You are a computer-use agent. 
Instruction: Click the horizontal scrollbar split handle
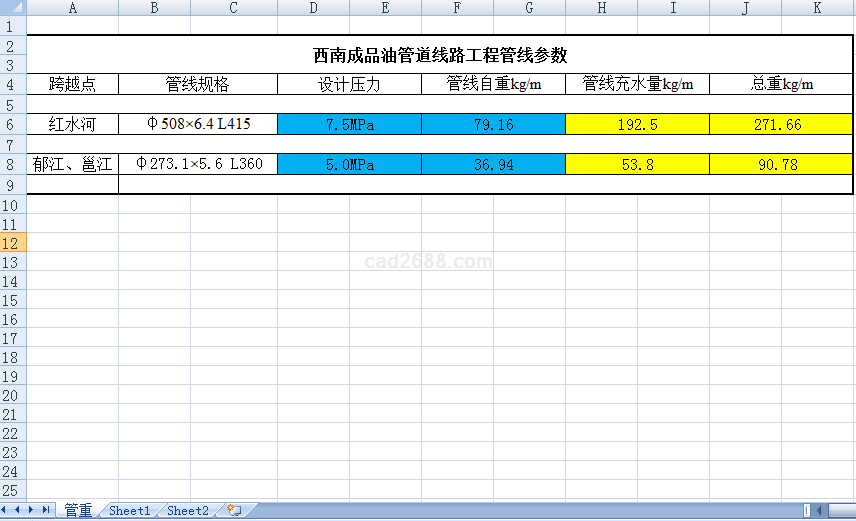(807, 510)
